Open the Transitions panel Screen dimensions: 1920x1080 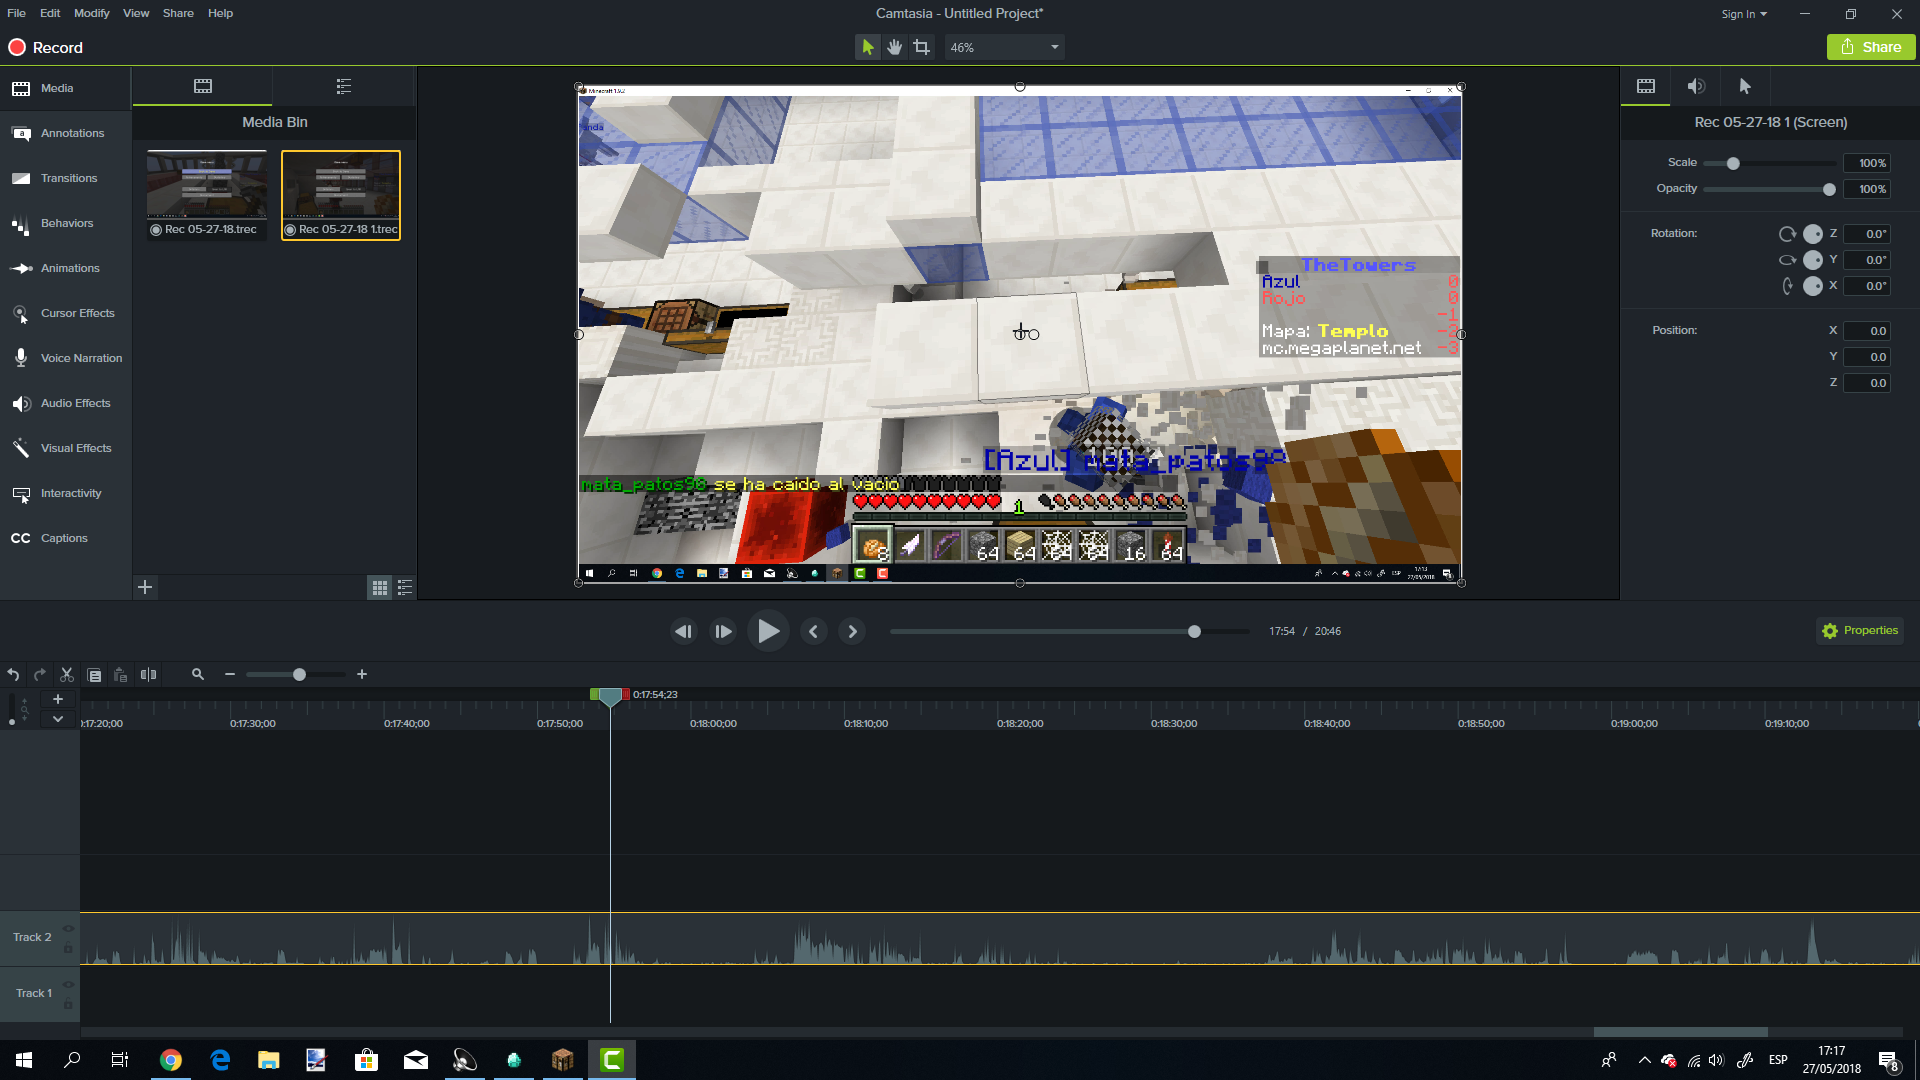pos(65,178)
